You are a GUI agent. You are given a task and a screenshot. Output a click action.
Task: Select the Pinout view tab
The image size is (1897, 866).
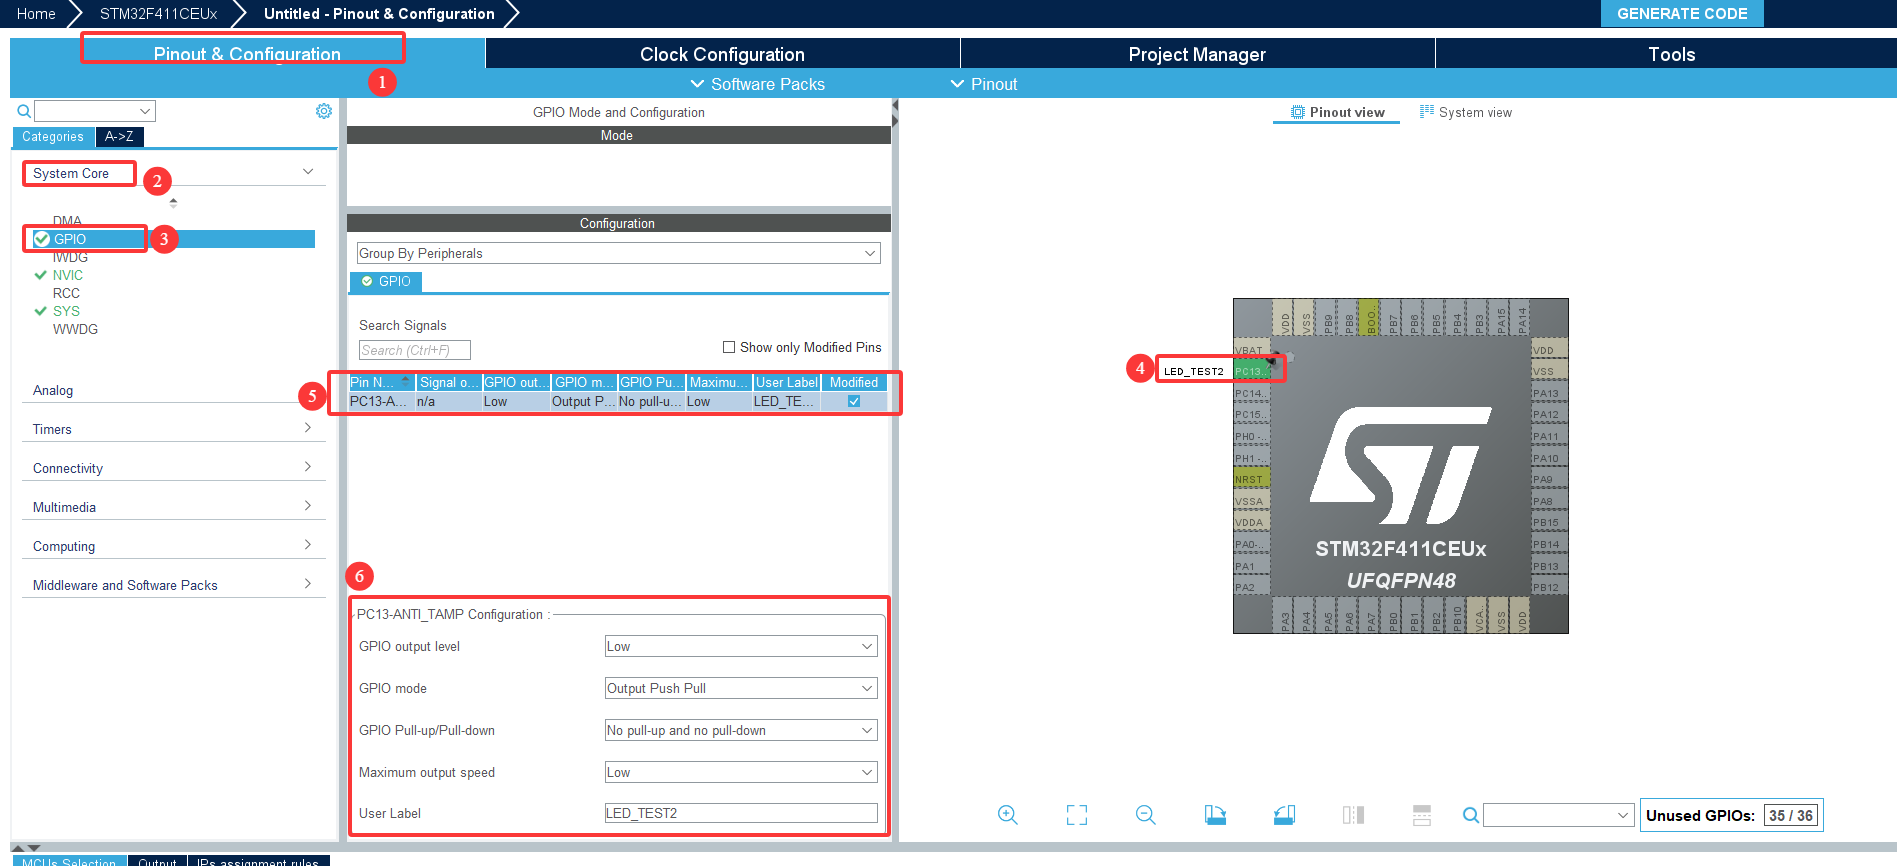click(1337, 112)
